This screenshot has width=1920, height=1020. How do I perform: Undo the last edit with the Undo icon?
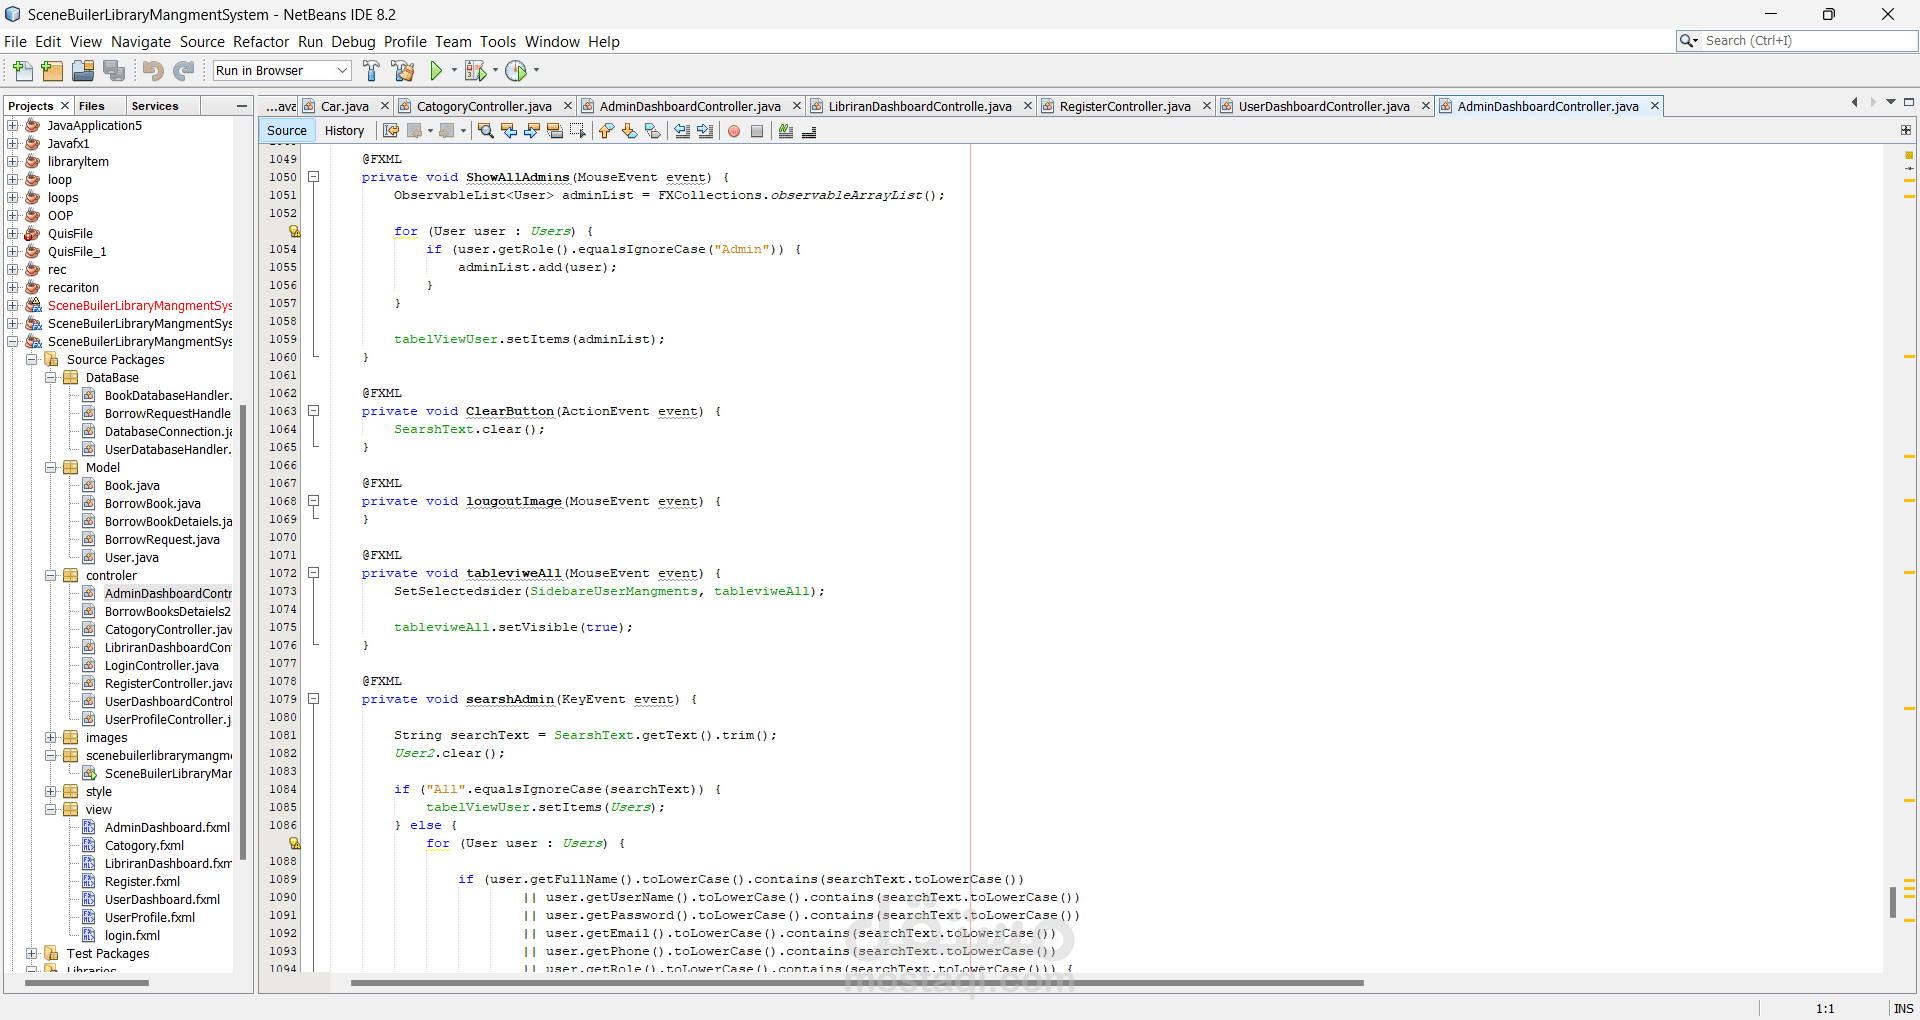[x=153, y=71]
